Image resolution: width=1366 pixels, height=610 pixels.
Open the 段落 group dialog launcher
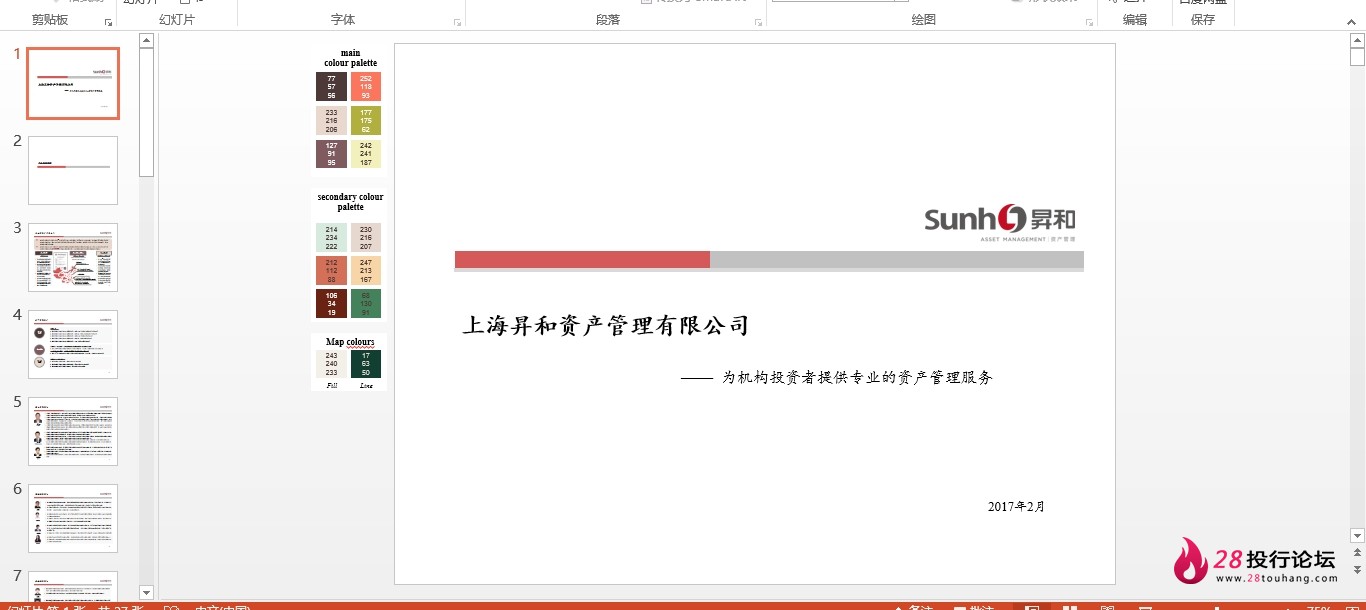[x=759, y=22]
